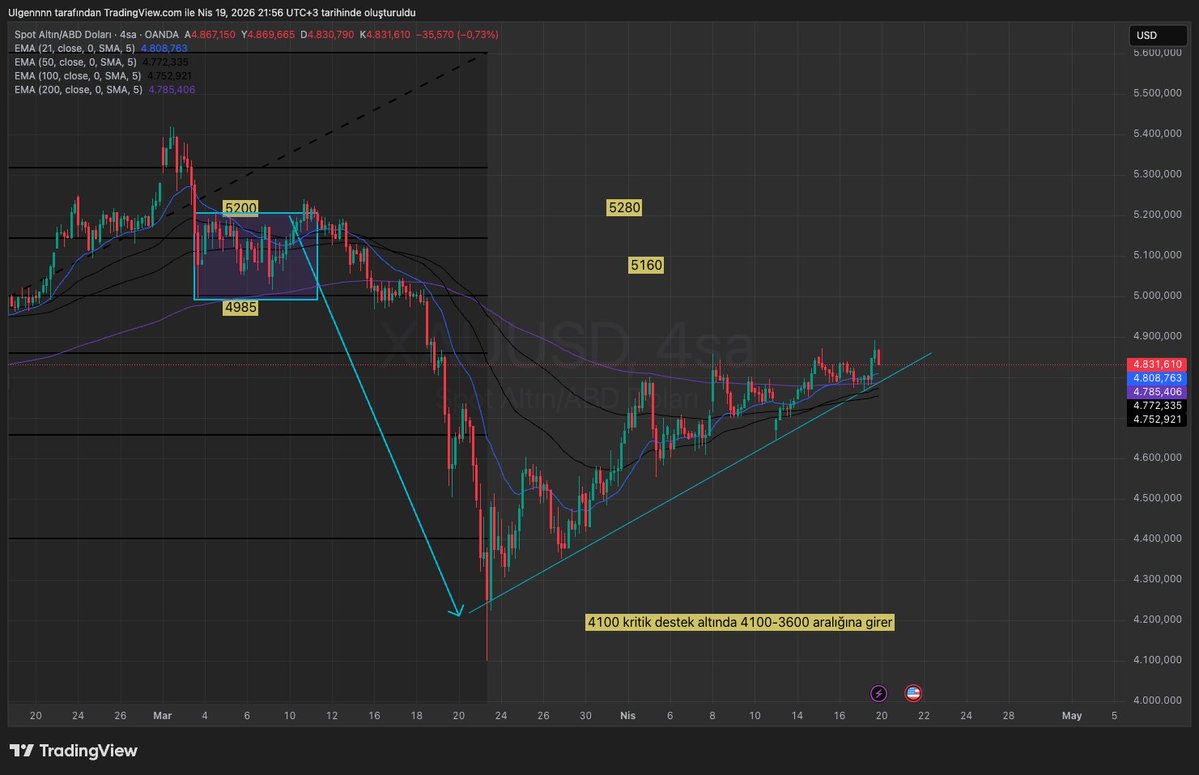Viewport: 1199px width, 775px height.
Task: Click the header text 'Ulgennnn tarafından TradingView.com'
Action: tap(95, 12)
